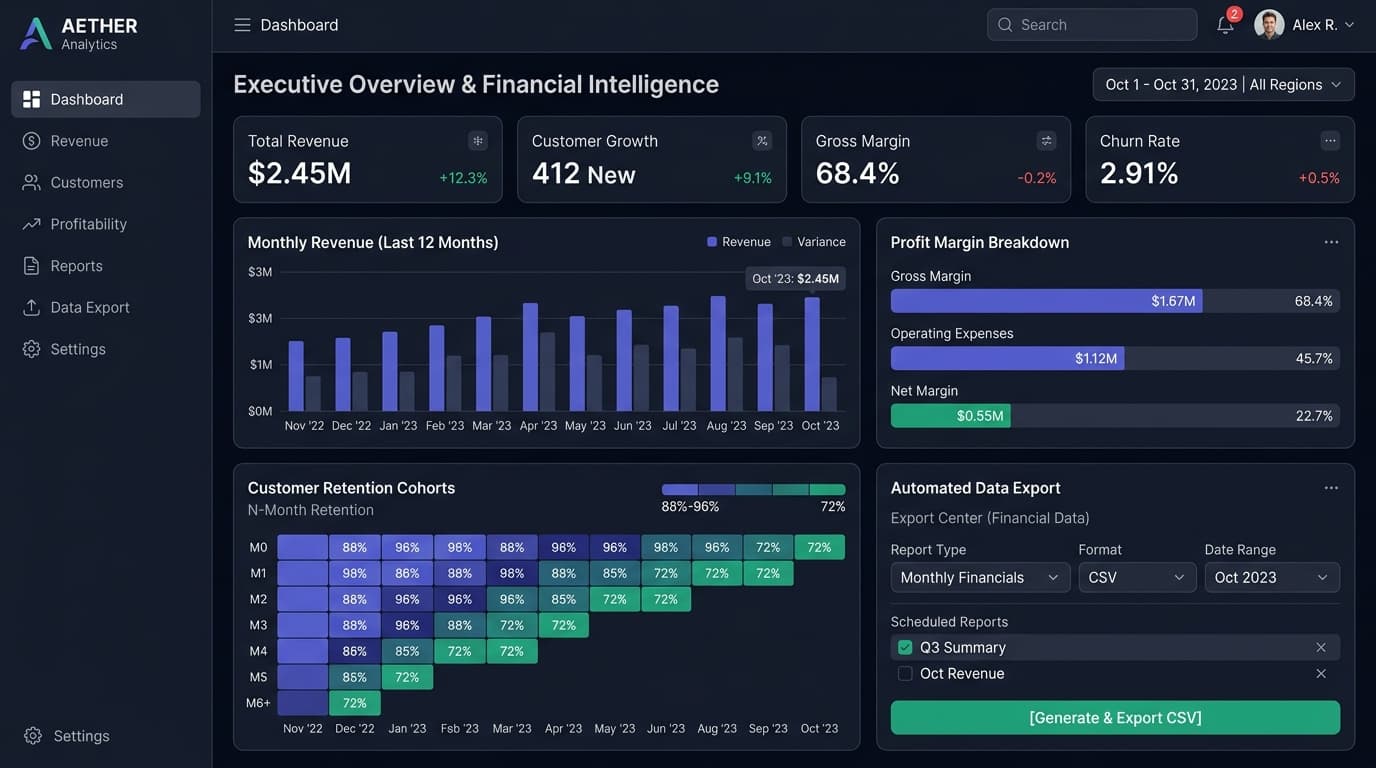
Task: Click the Customer Growth percent icon
Action: point(762,141)
